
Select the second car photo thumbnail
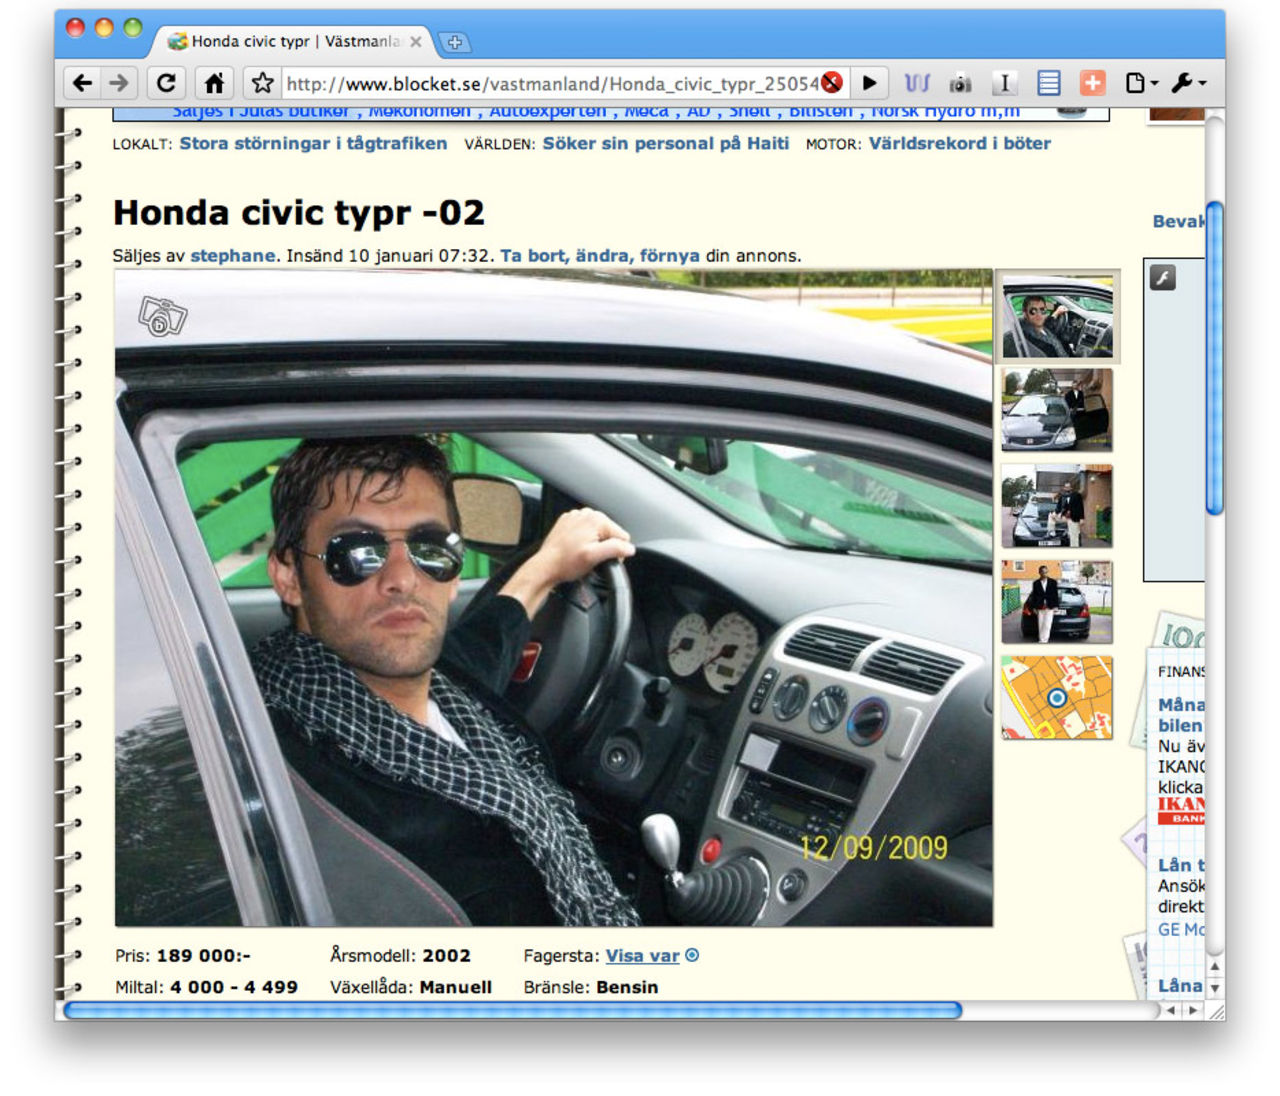(1056, 410)
